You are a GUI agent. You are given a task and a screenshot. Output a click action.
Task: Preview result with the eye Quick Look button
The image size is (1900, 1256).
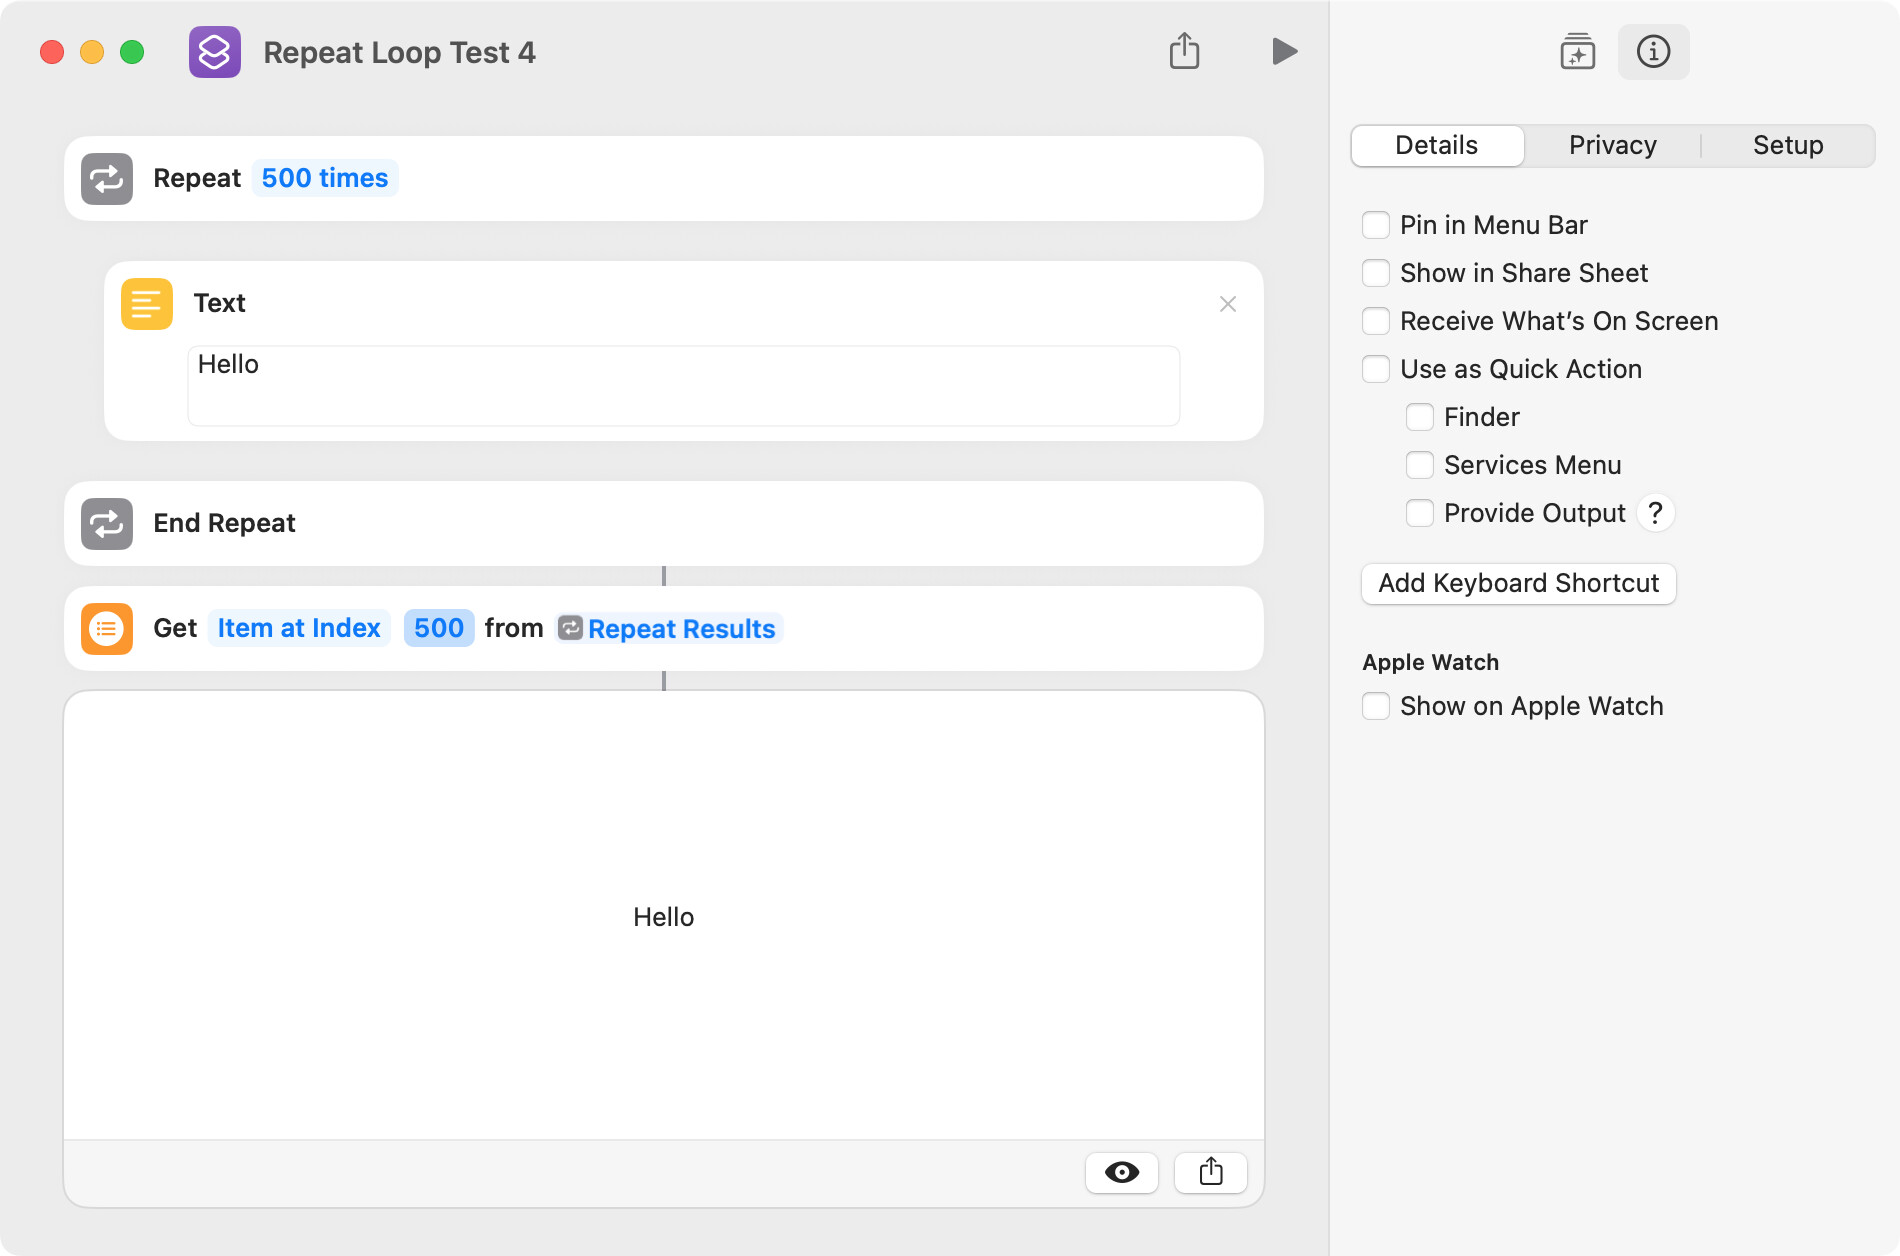1122,1172
